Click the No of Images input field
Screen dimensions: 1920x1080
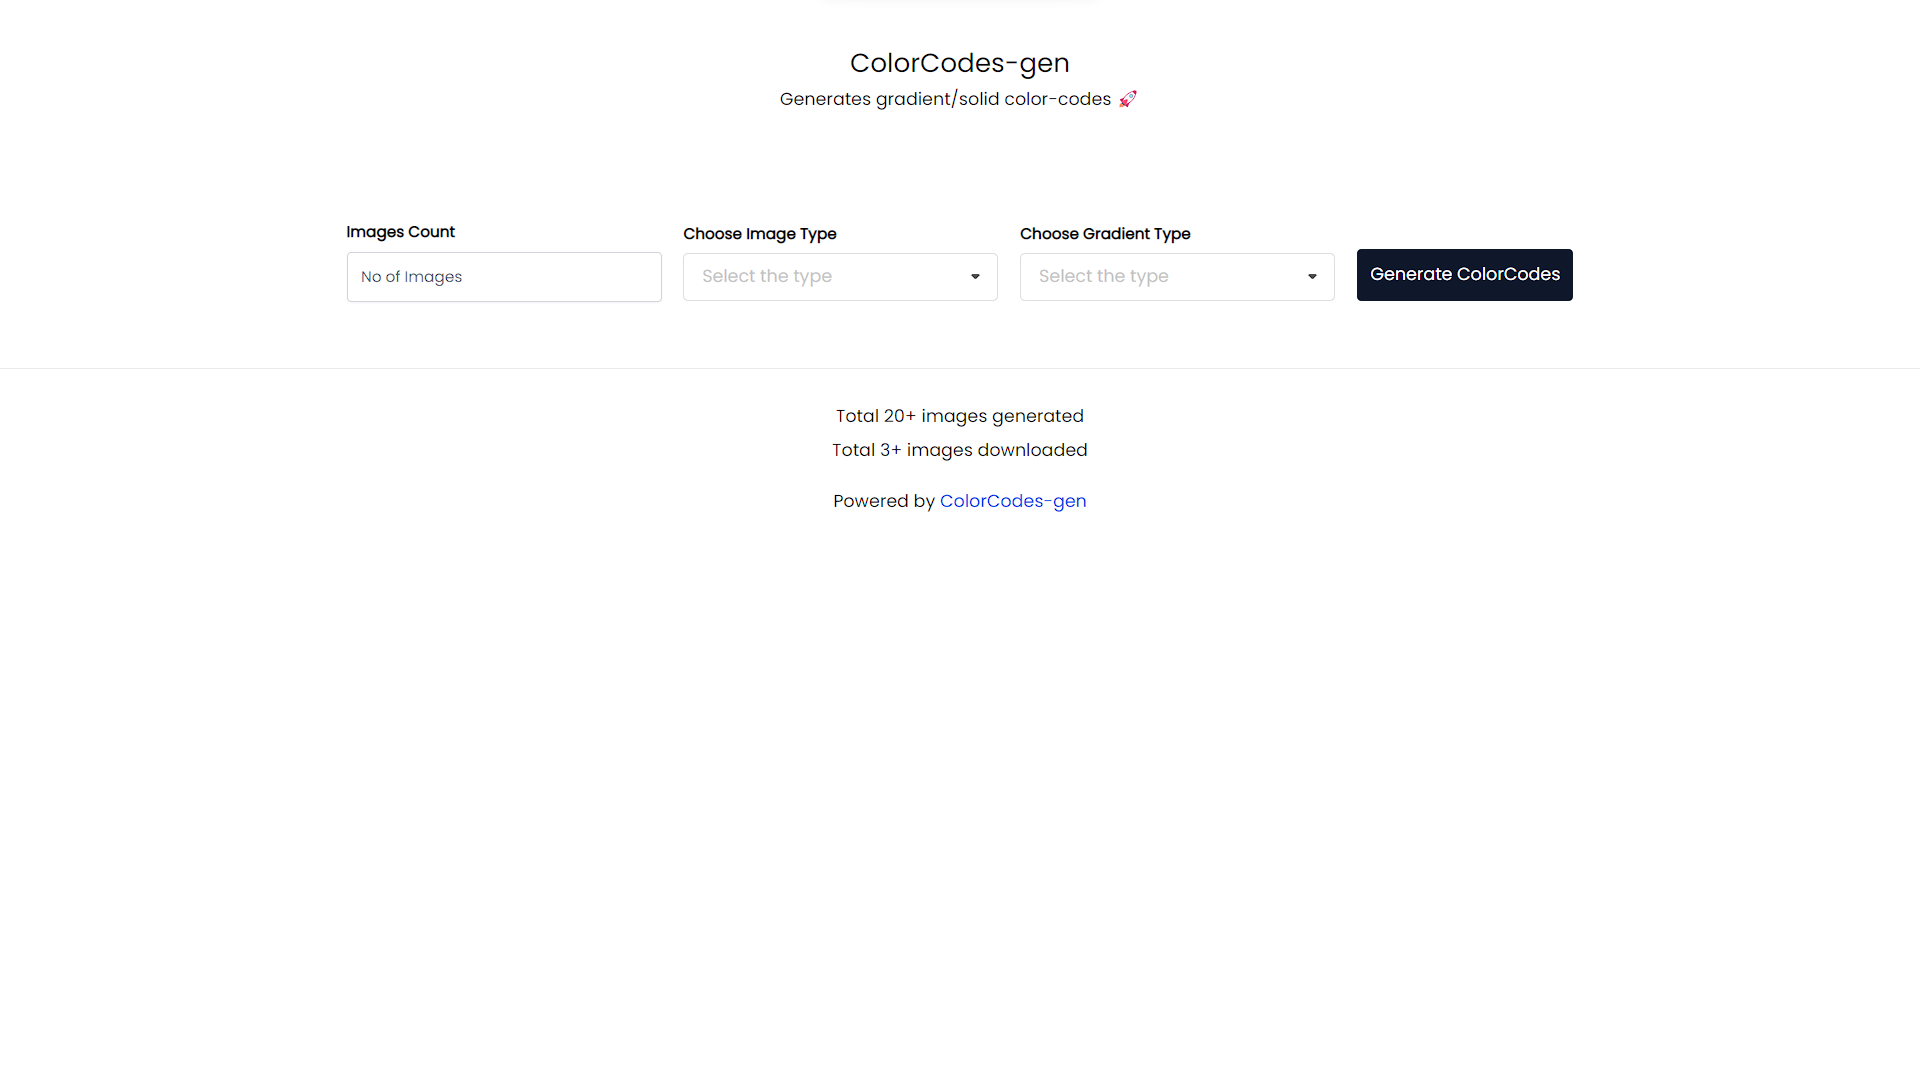tap(504, 277)
